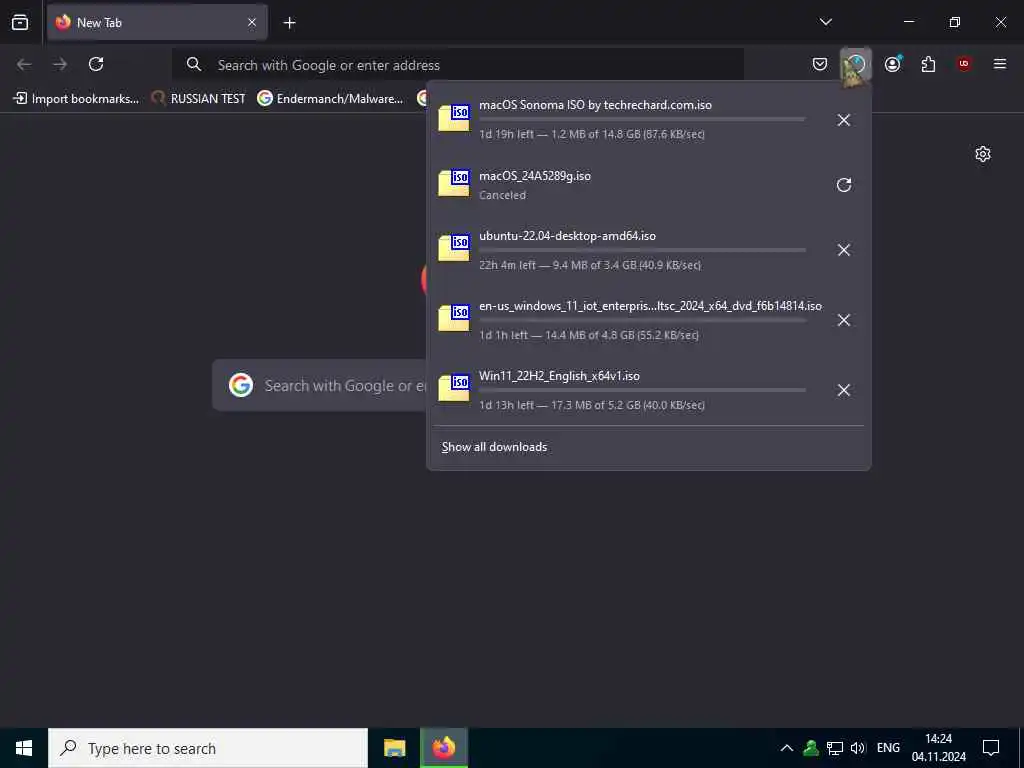
Task: Select the New Tab browser tab
Action: [x=157, y=23]
